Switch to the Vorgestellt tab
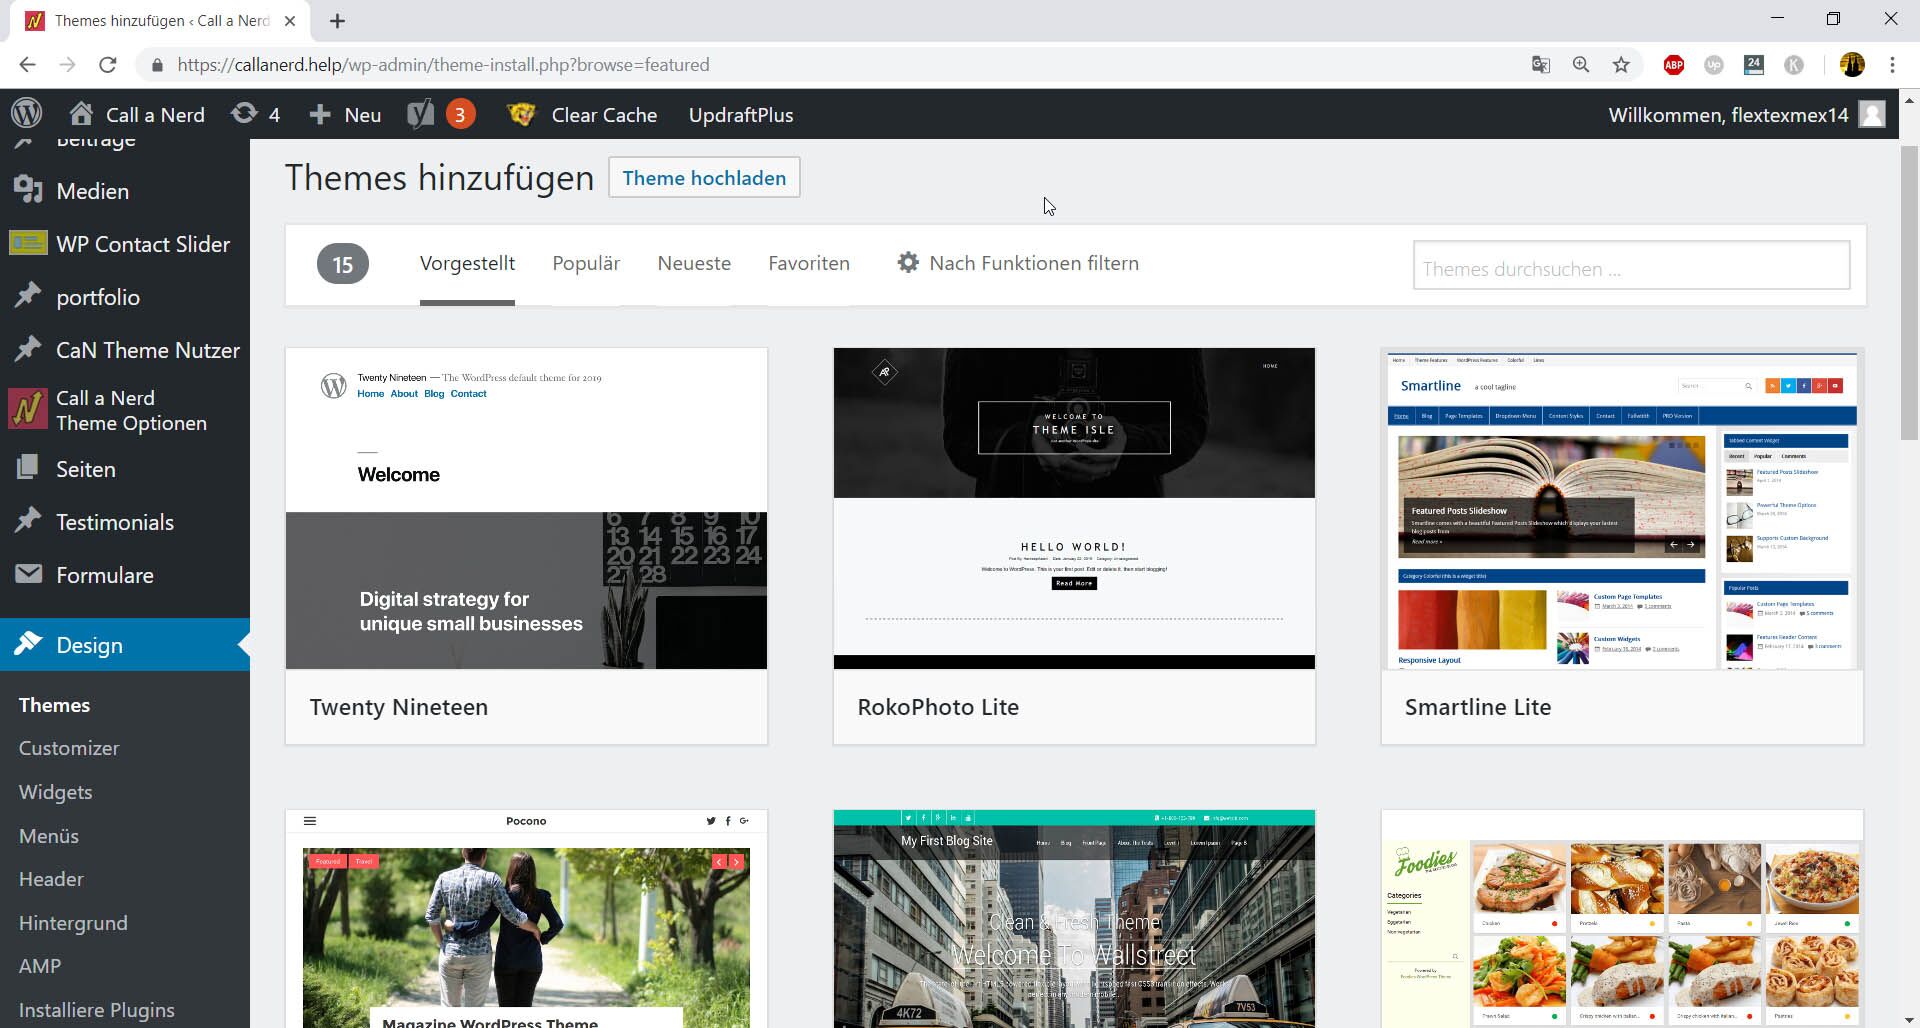This screenshot has height=1028, width=1920. (467, 263)
